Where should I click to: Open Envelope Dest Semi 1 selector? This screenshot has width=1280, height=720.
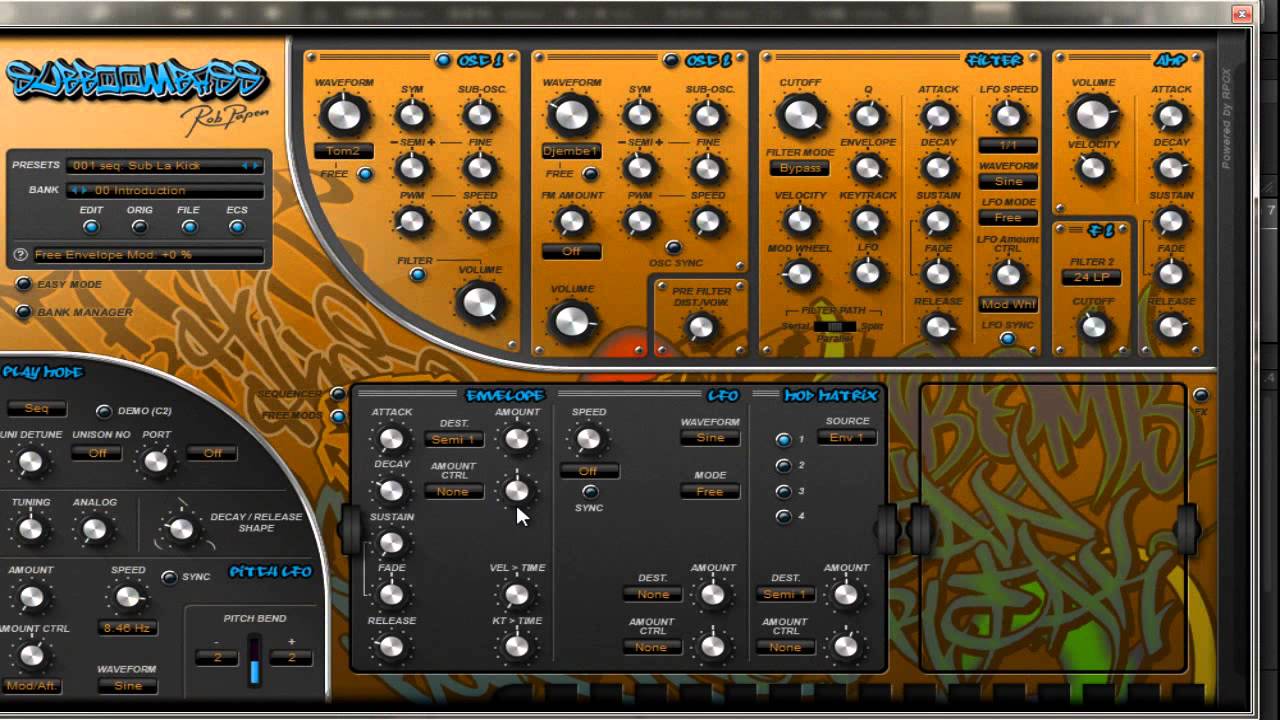[x=454, y=439]
